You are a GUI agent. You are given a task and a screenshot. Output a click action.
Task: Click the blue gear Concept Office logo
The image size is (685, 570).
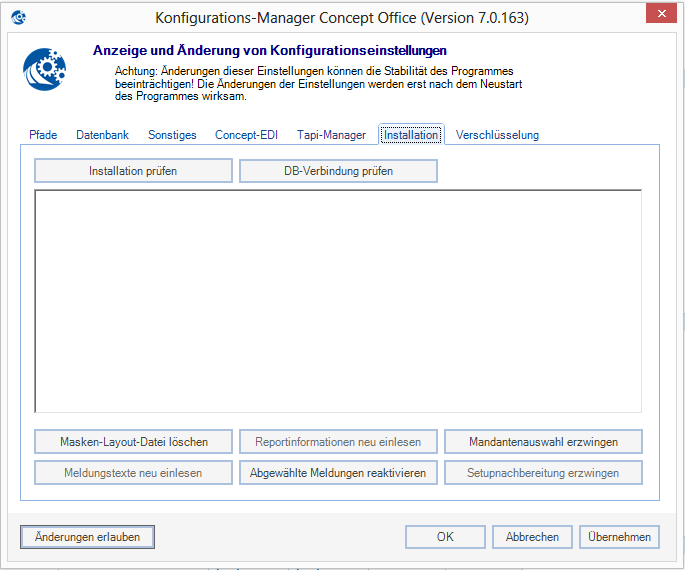pyautogui.click(x=44, y=70)
